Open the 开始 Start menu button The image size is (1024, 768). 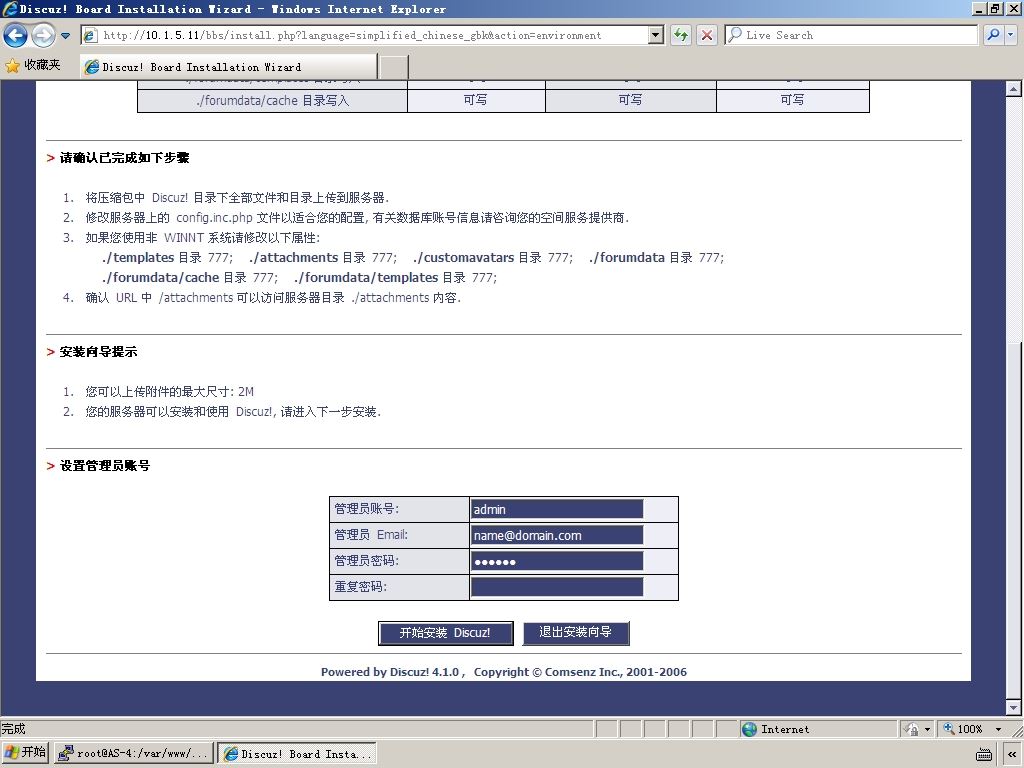point(25,753)
